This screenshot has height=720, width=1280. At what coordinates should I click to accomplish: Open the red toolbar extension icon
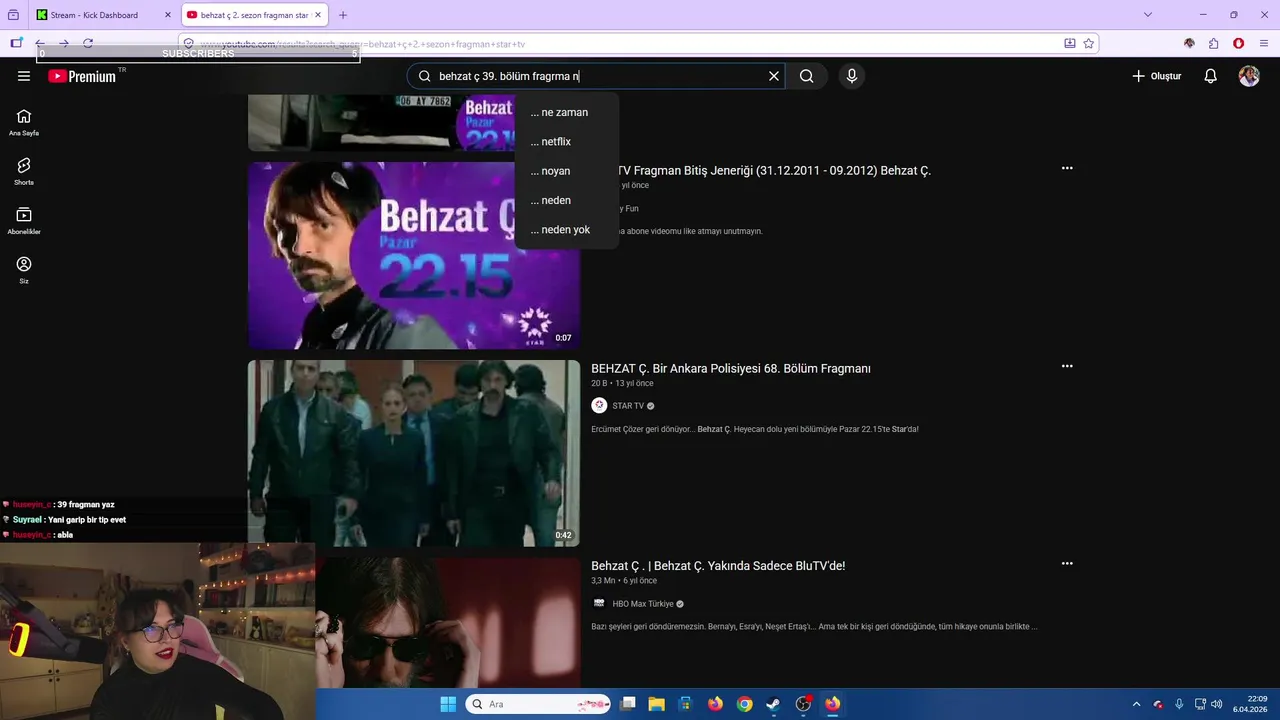coord(1238,43)
